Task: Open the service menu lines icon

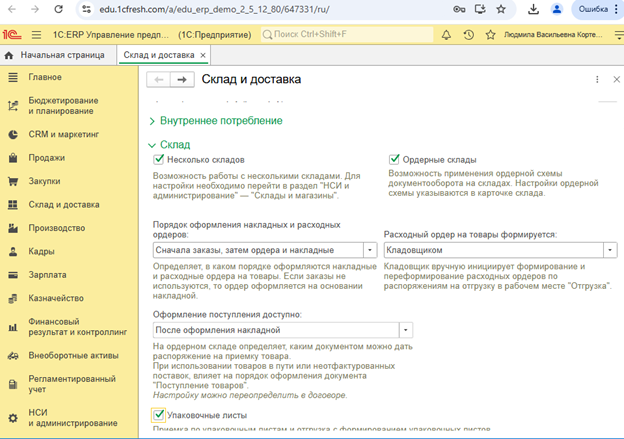Action: click(x=619, y=35)
